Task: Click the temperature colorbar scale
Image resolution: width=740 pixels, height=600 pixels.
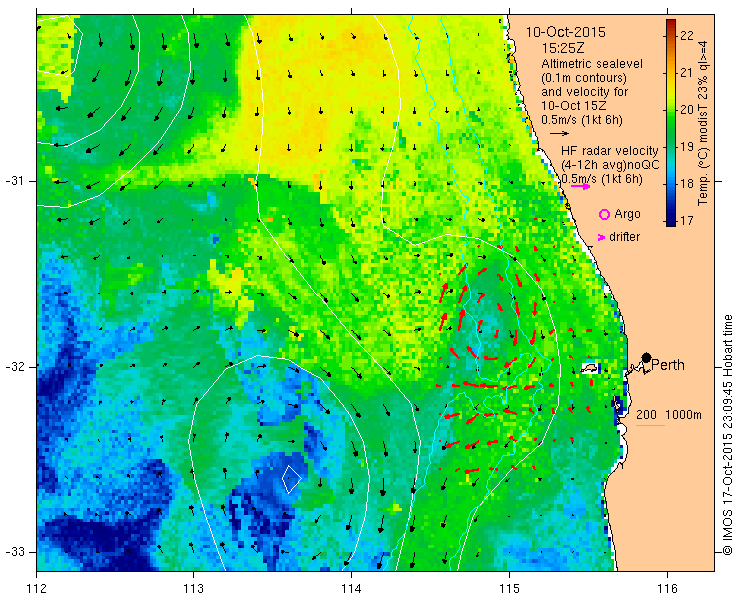Action: click(671, 123)
